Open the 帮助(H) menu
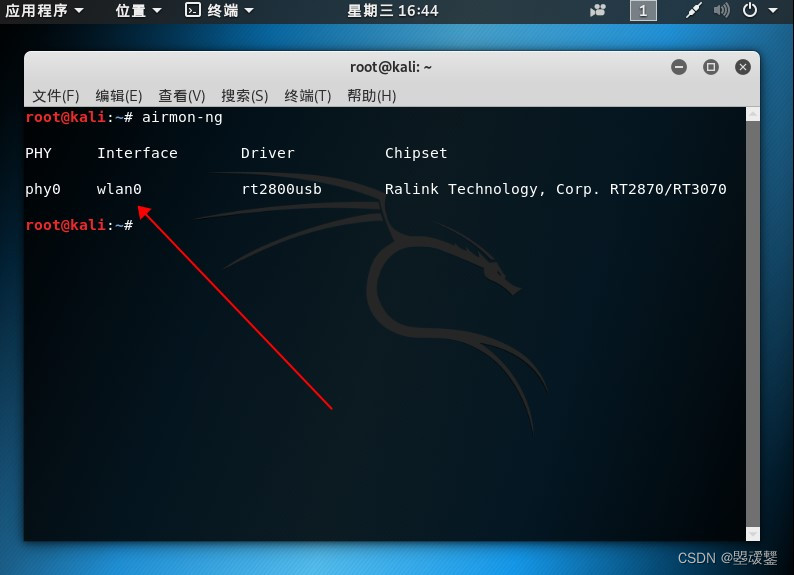The width and height of the screenshot is (794, 575). pos(372,96)
